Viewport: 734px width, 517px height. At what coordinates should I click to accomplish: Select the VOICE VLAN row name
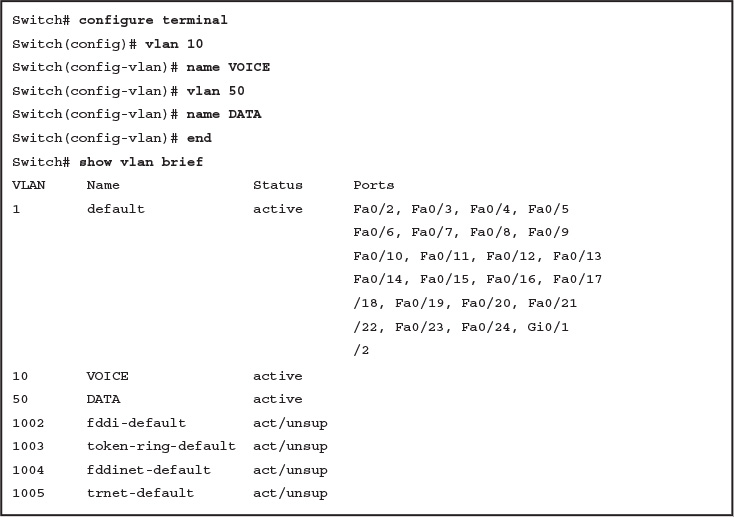(x=107, y=376)
